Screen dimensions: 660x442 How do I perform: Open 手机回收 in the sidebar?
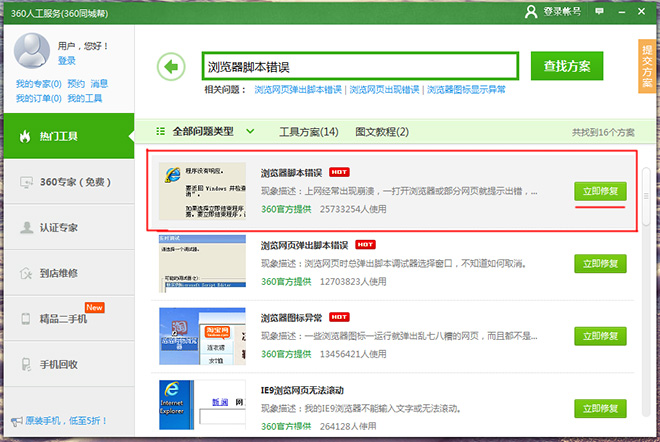click(69, 364)
